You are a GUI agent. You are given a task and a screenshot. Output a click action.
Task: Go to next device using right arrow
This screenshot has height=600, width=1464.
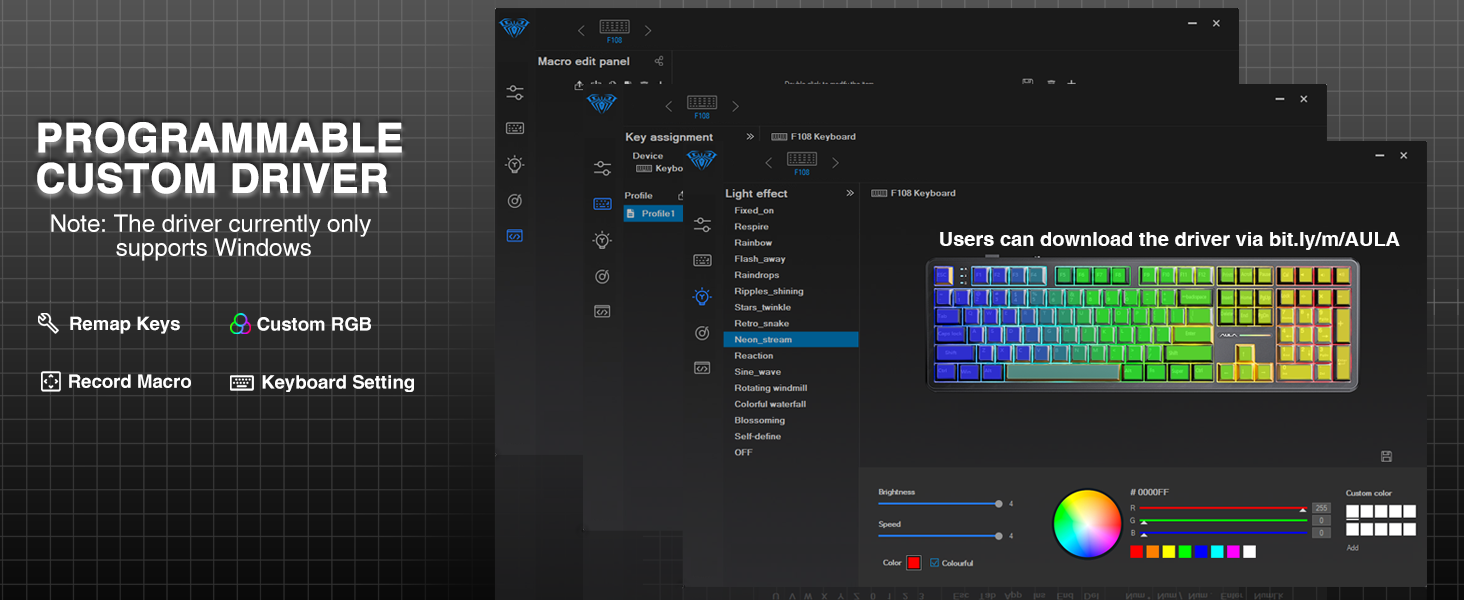coord(835,163)
